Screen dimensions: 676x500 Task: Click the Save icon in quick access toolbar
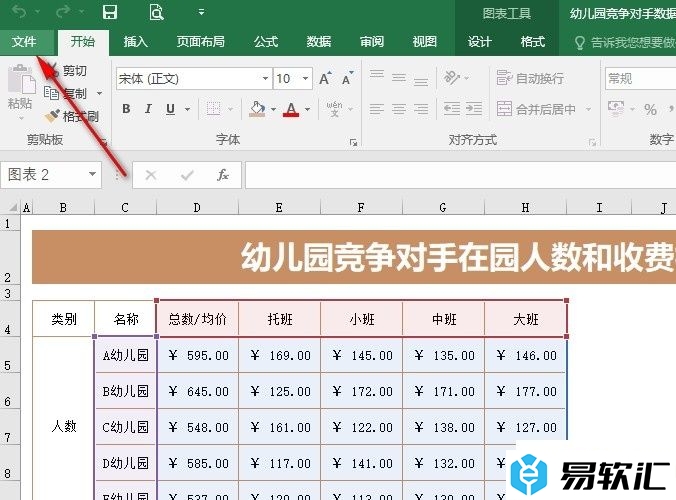coord(110,13)
